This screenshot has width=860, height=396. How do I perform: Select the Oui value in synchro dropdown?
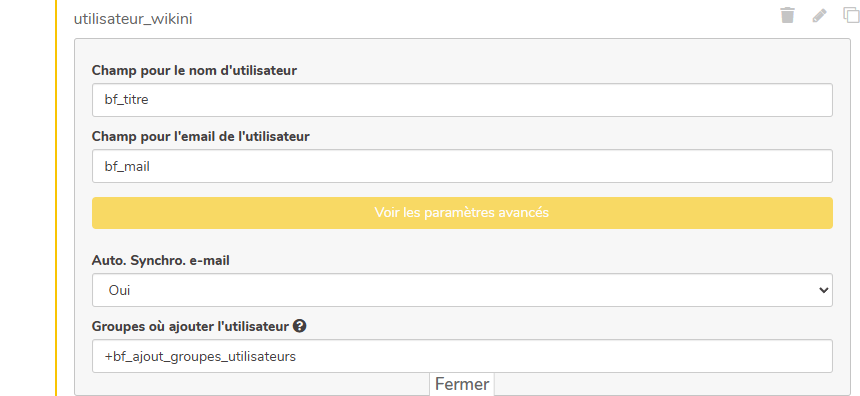[x=120, y=290]
